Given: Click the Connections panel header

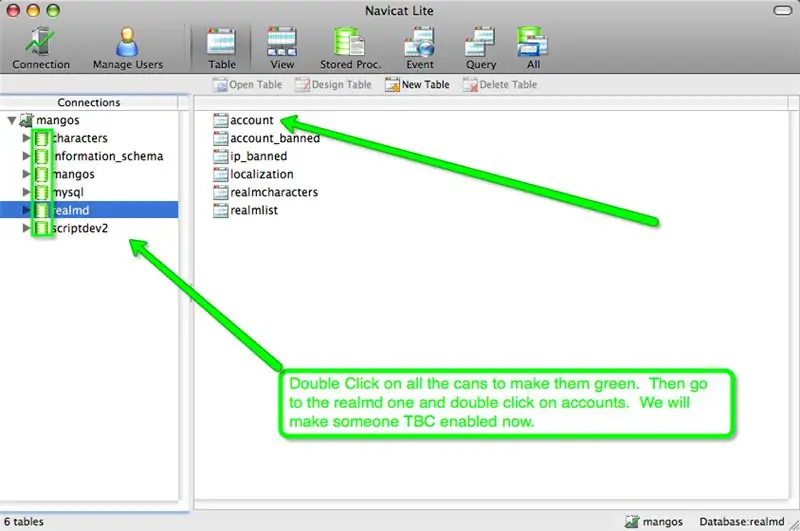Looking at the screenshot, I should 89,103.
